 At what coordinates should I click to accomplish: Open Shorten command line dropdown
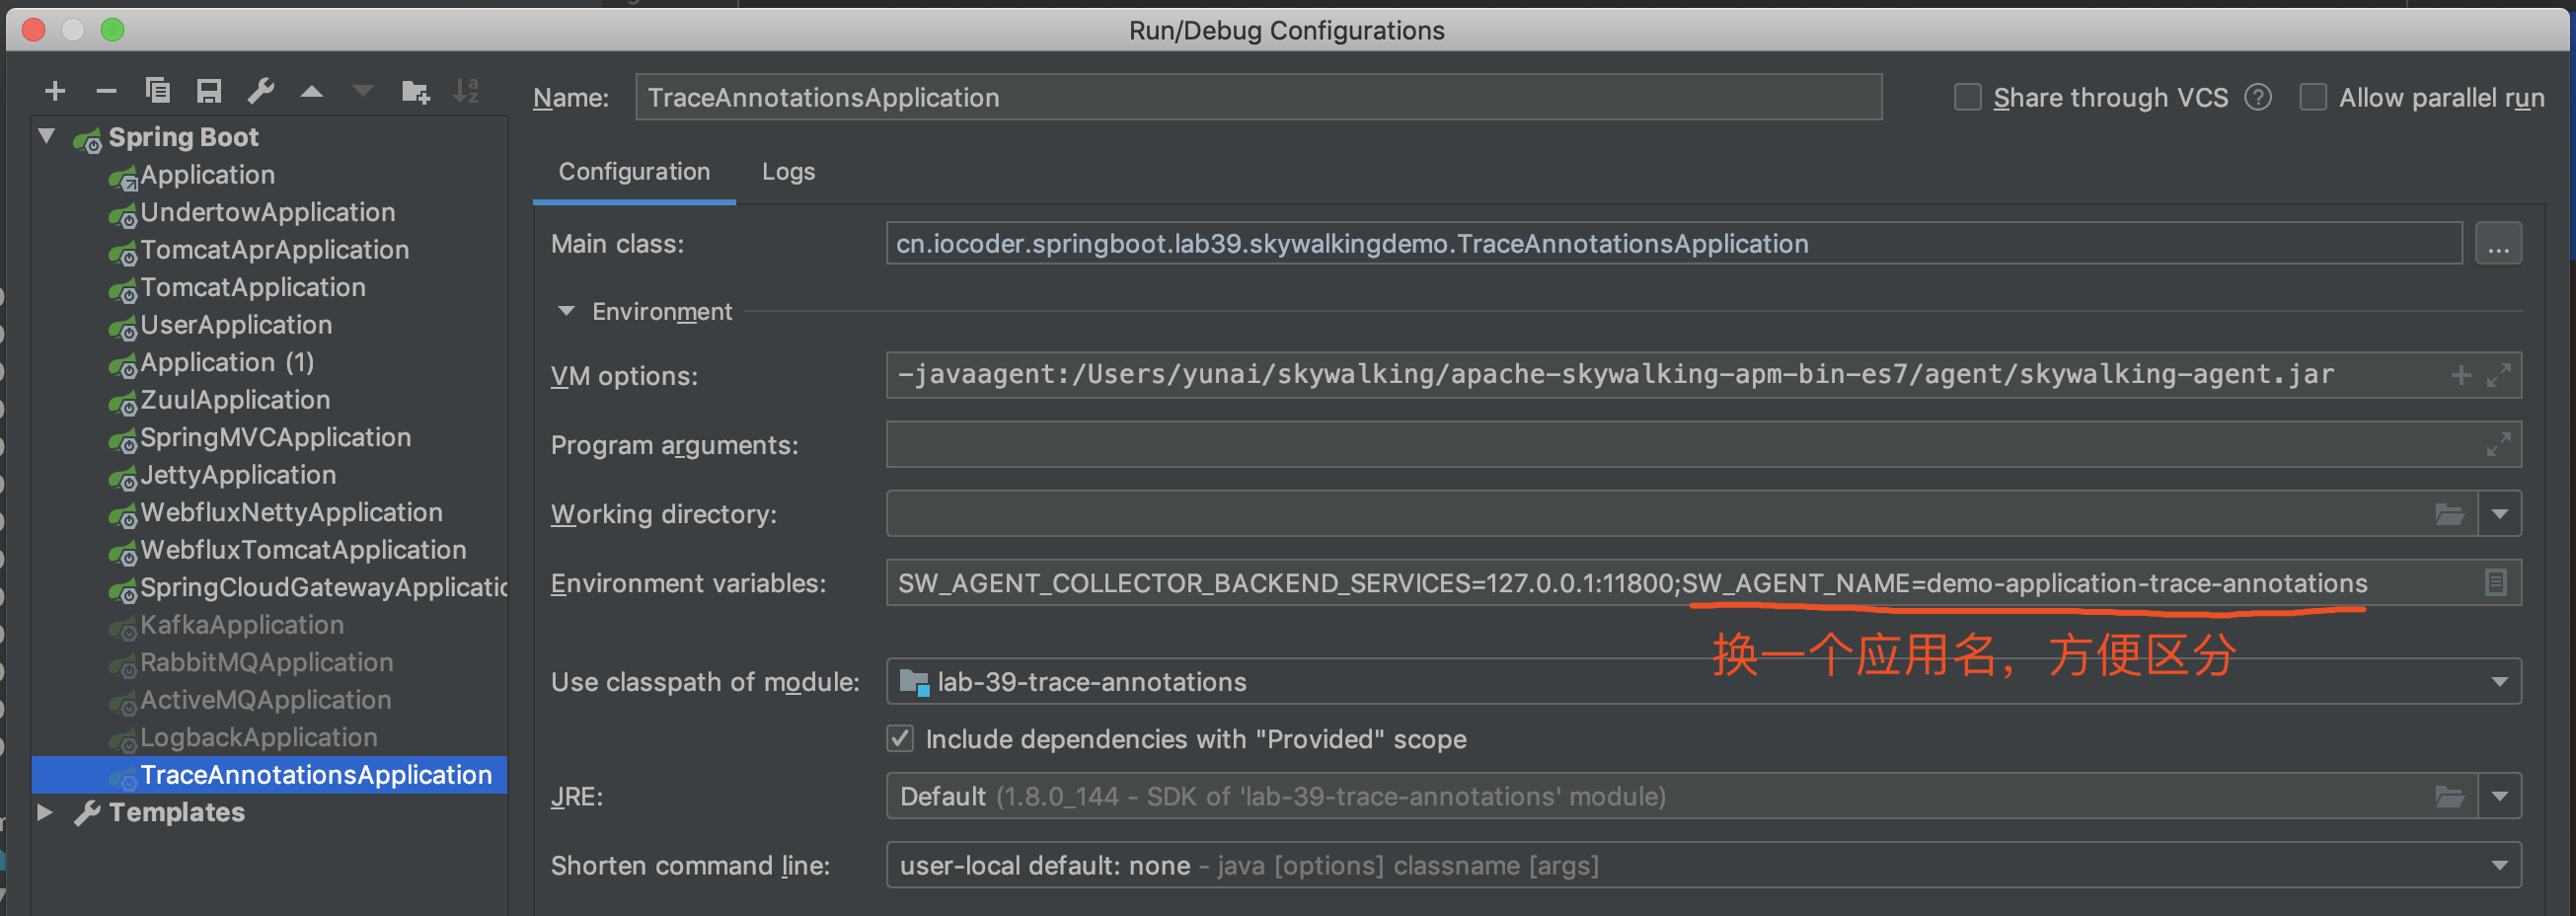coord(2499,865)
